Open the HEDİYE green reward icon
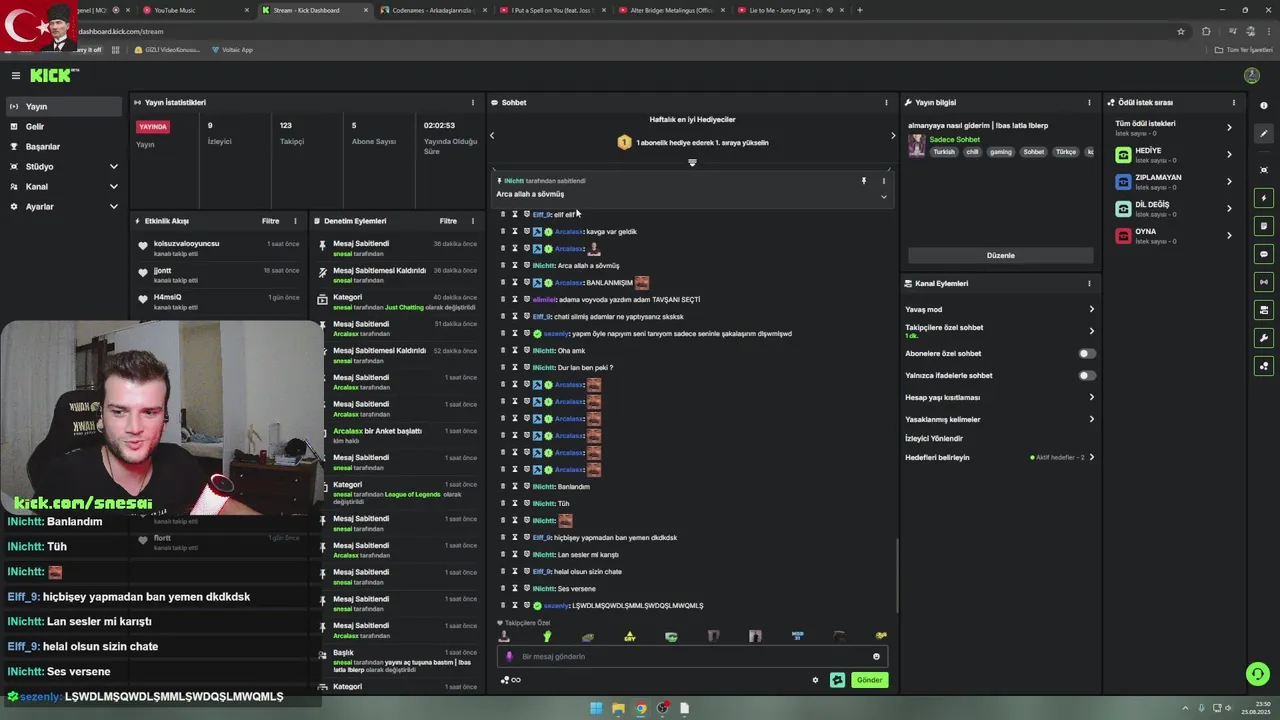The image size is (1280, 720). click(x=1123, y=155)
